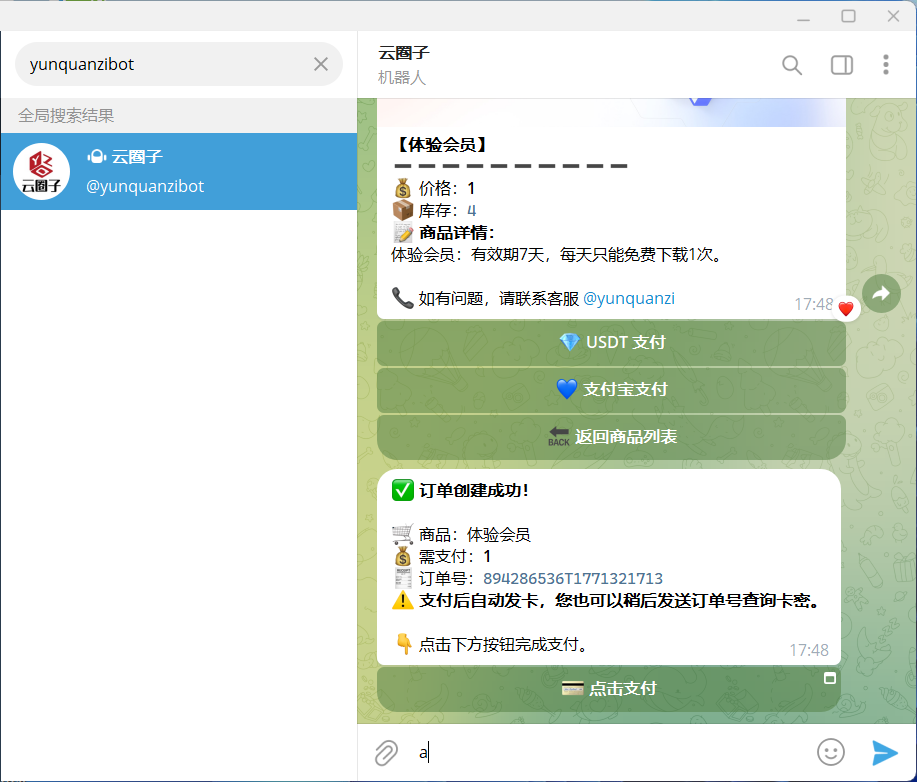Attach a file using the paperclip icon
The width and height of the screenshot is (917, 782).
point(386,753)
